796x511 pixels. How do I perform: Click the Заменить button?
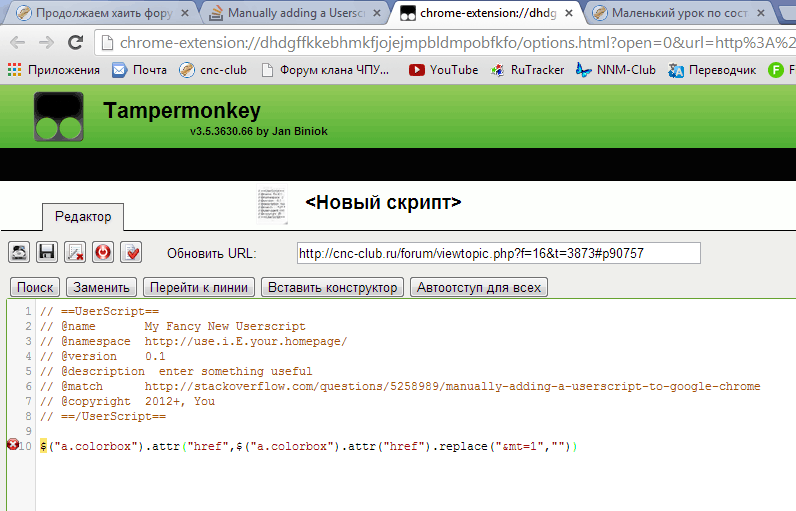tap(102, 287)
